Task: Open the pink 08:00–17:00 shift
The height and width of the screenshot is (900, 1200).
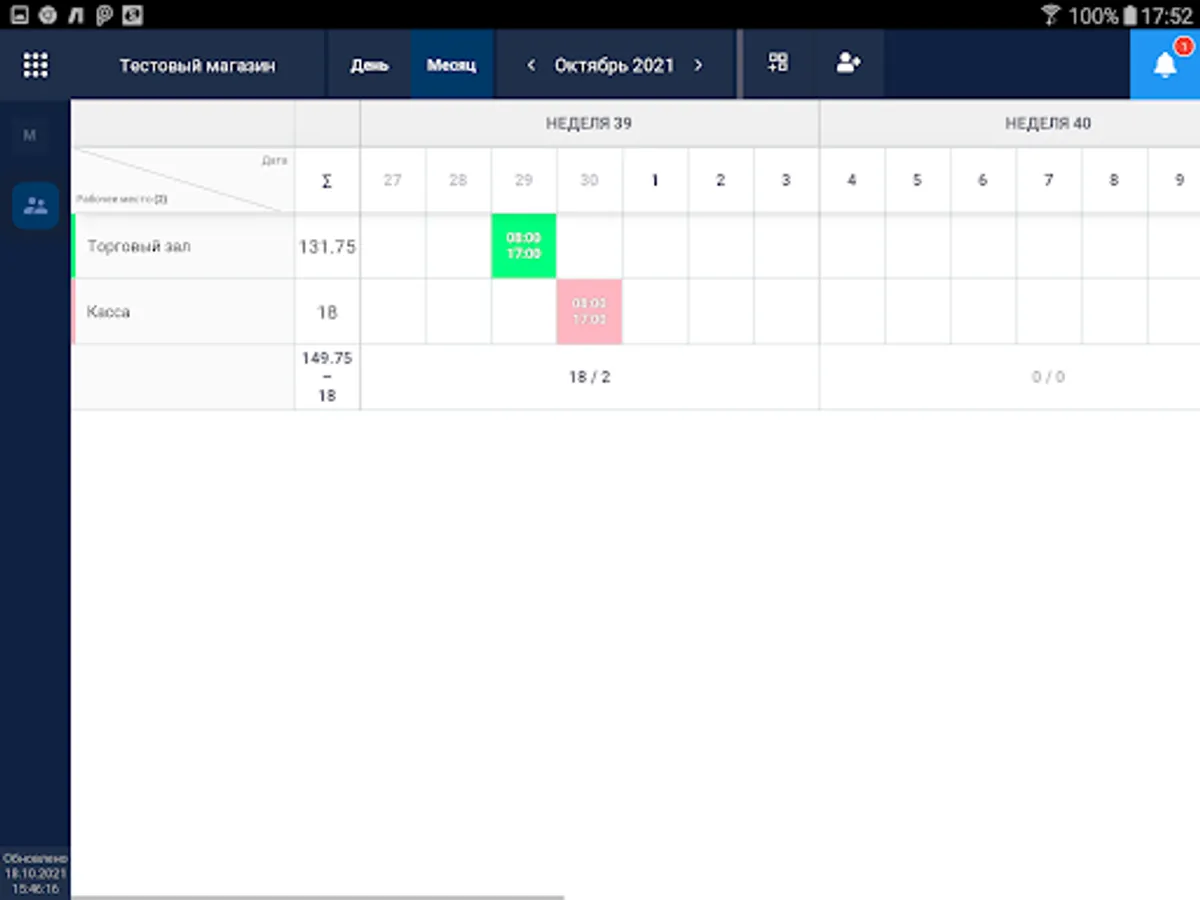Action: (589, 312)
